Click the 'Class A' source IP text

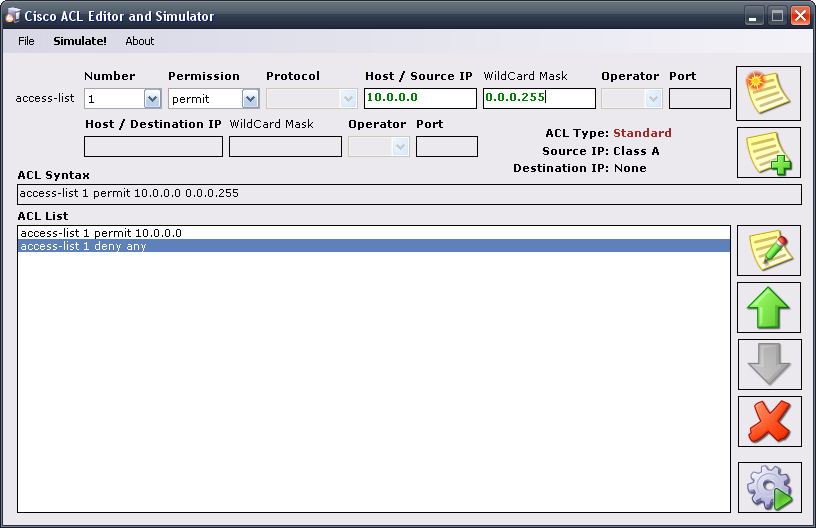pyautogui.click(x=636, y=151)
